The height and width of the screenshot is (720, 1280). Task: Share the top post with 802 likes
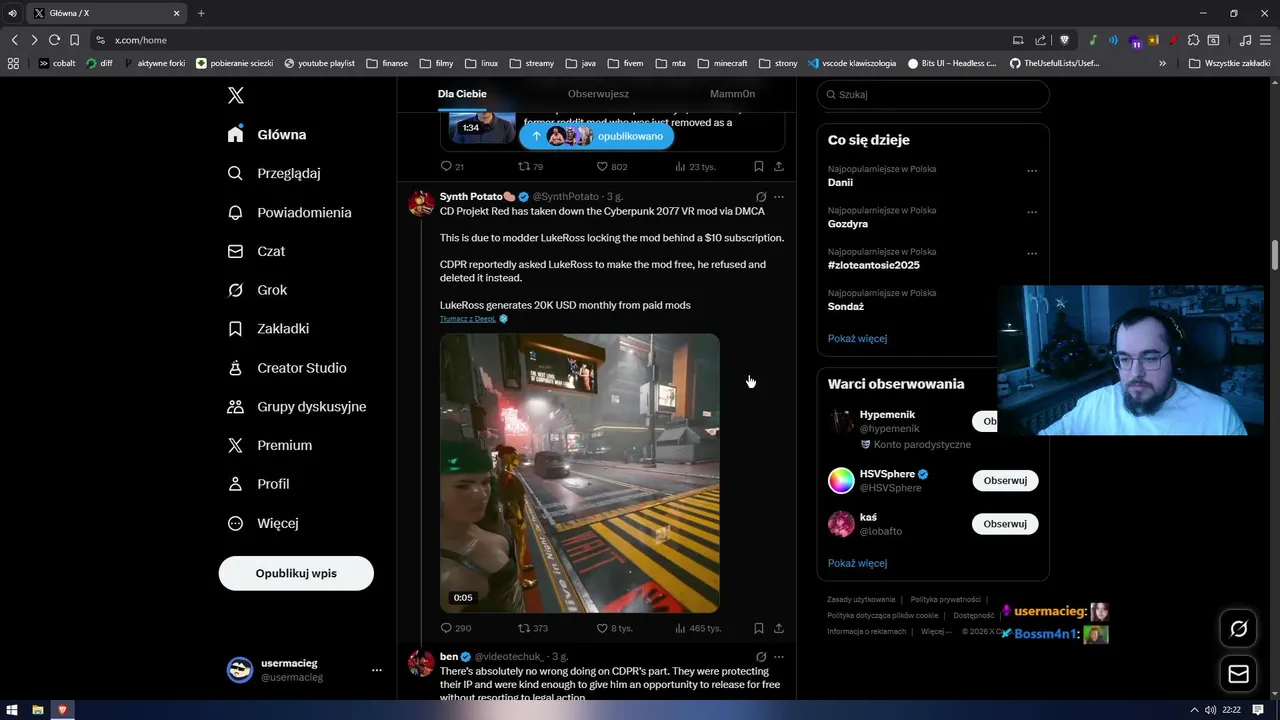(779, 166)
